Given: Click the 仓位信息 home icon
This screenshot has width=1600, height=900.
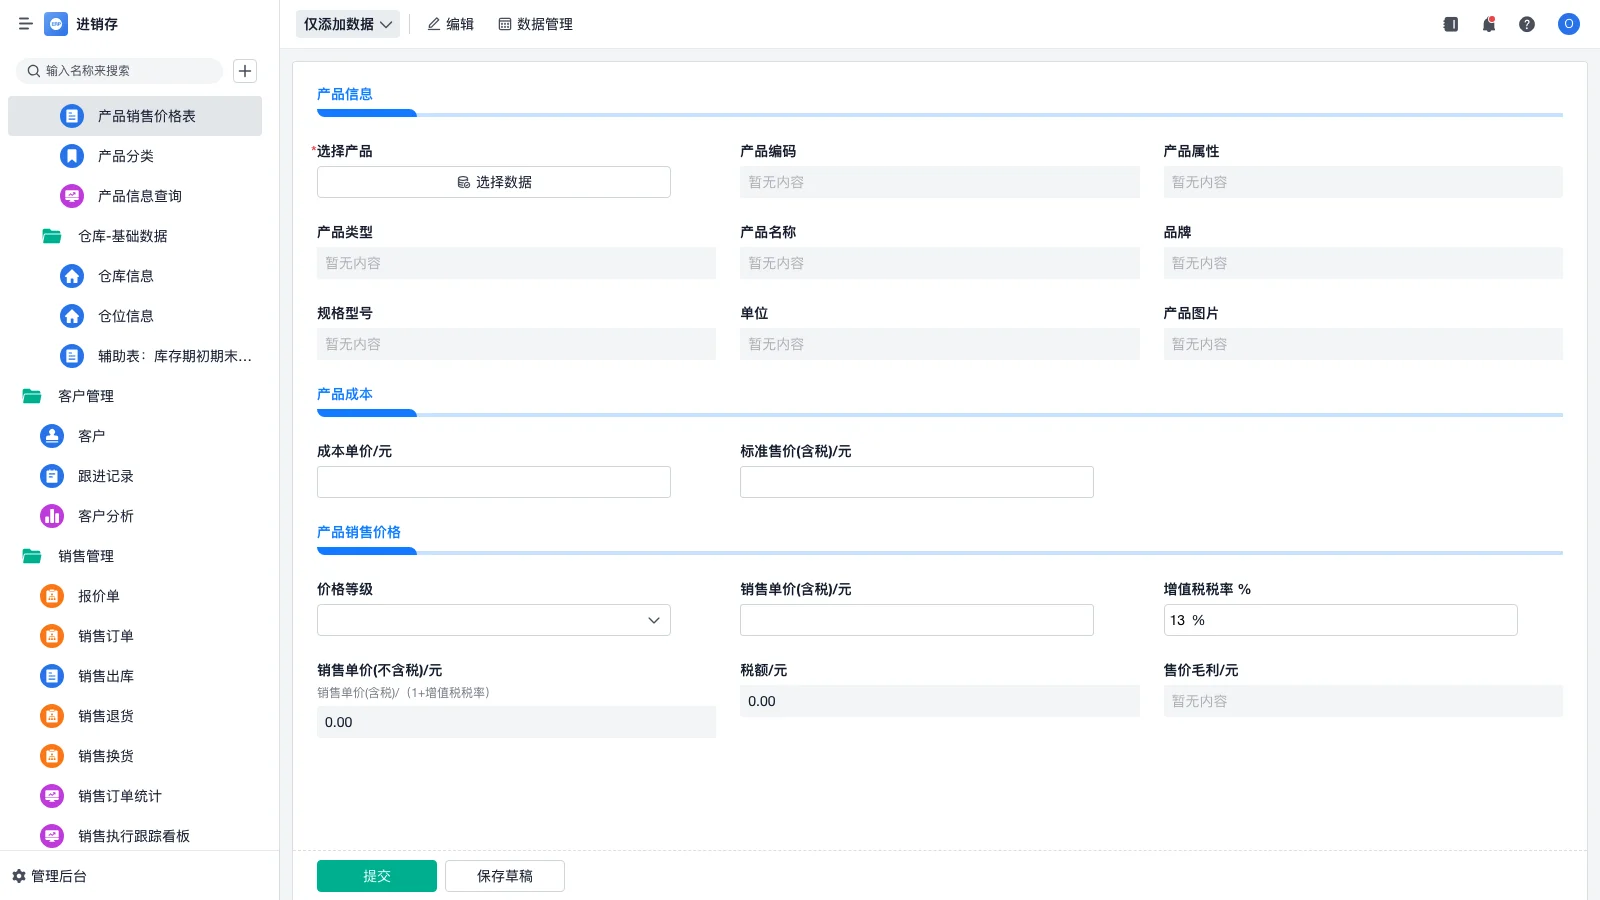Looking at the screenshot, I should [x=72, y=316].
